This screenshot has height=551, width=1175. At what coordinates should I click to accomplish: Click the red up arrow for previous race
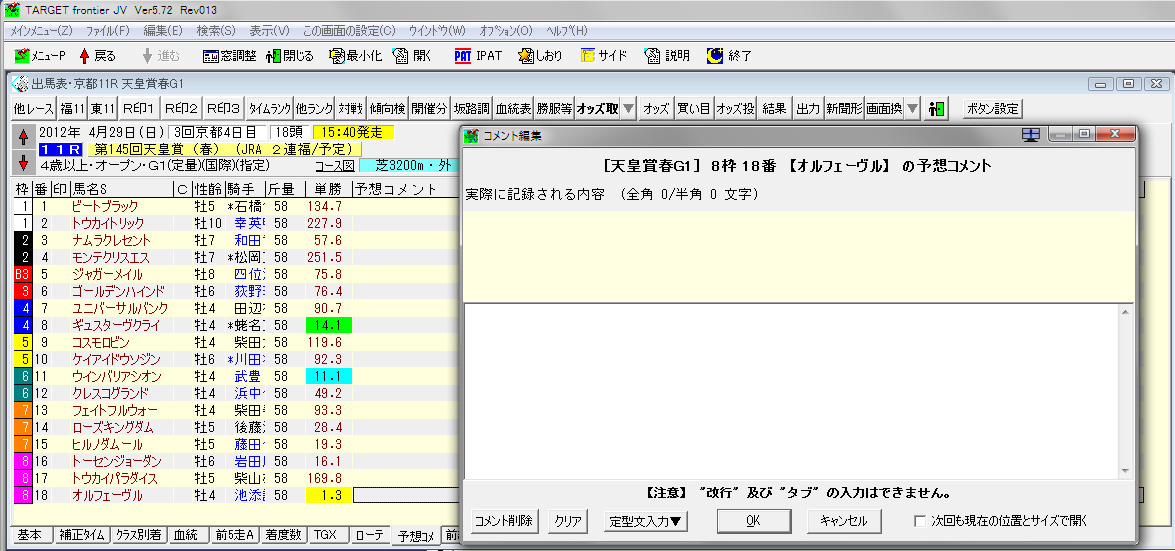(x=24, y=136)
